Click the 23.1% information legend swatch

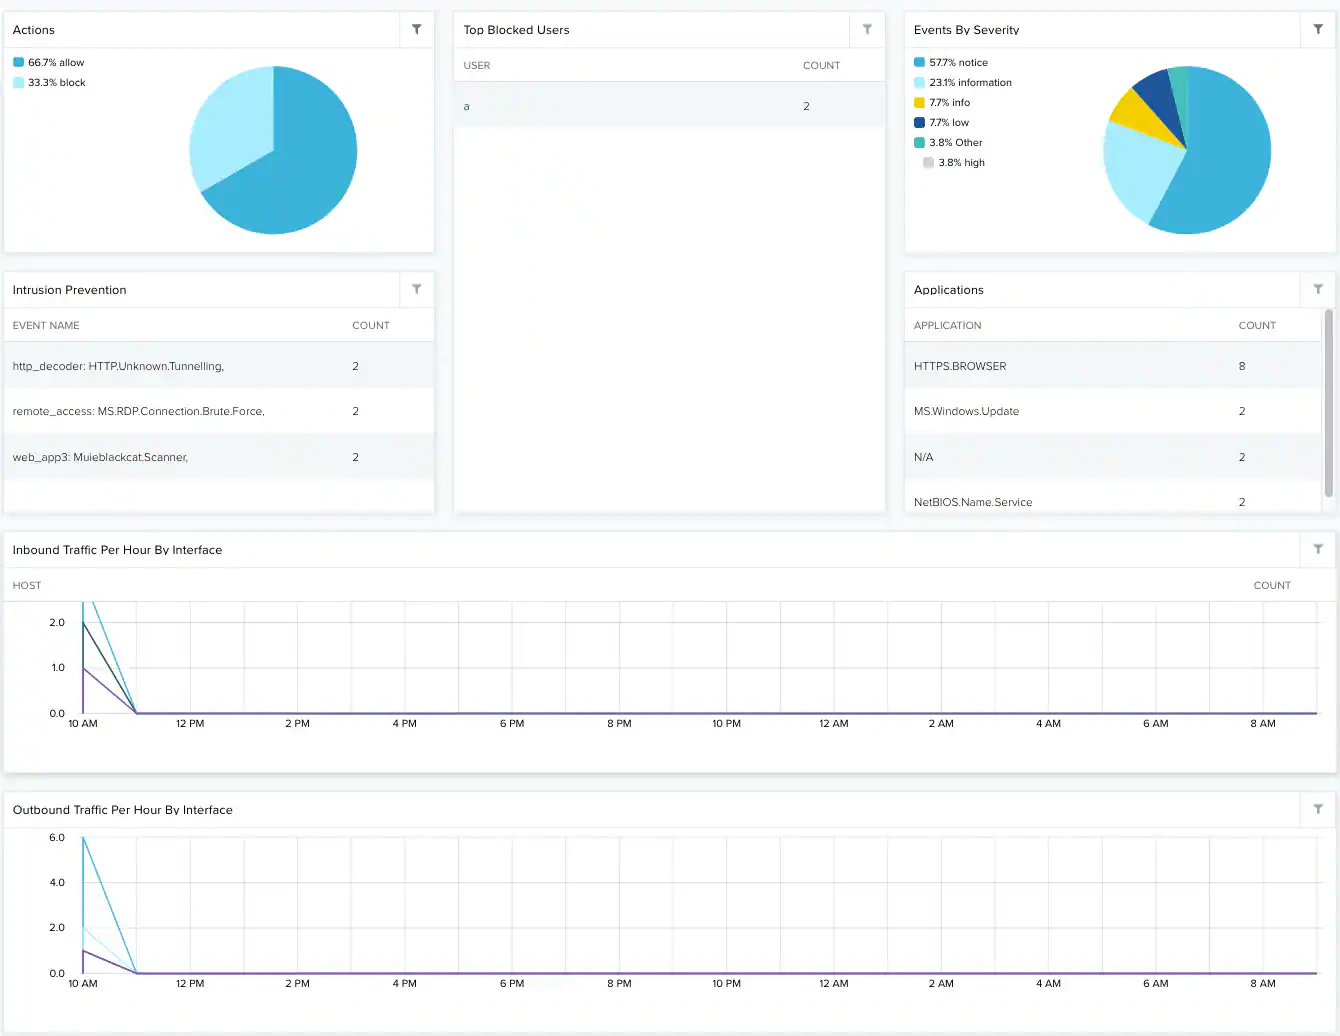tap(919, 82)
